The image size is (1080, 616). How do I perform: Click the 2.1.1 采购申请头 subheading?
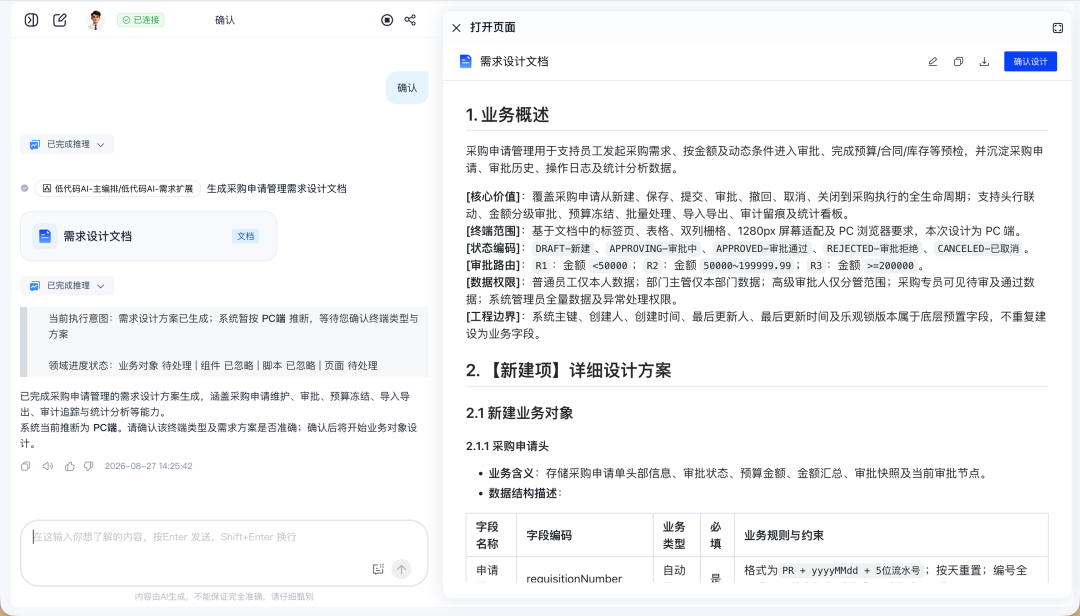tap(508, 446)
